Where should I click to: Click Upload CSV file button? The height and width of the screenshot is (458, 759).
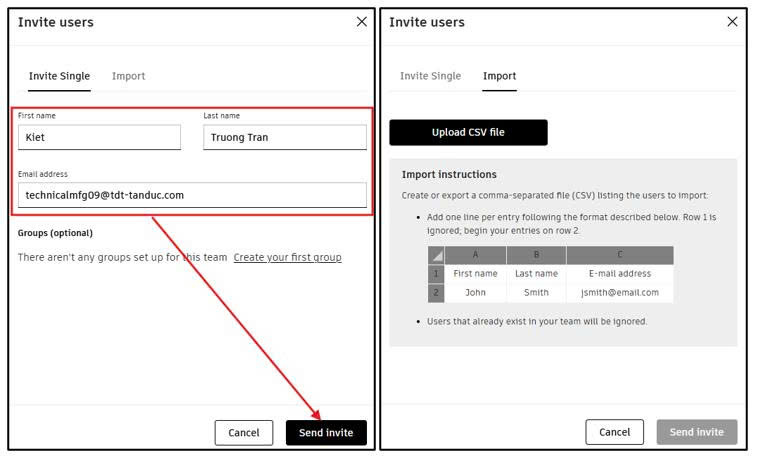(468, 133)
